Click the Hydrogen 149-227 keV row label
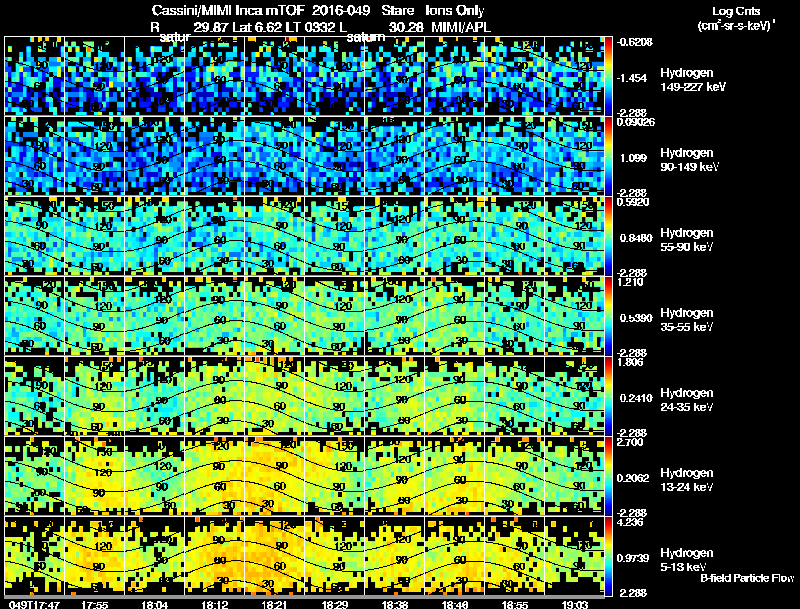The width and height of the screenshot is (800, 609). pyautogui.click(x=692, y=80)
